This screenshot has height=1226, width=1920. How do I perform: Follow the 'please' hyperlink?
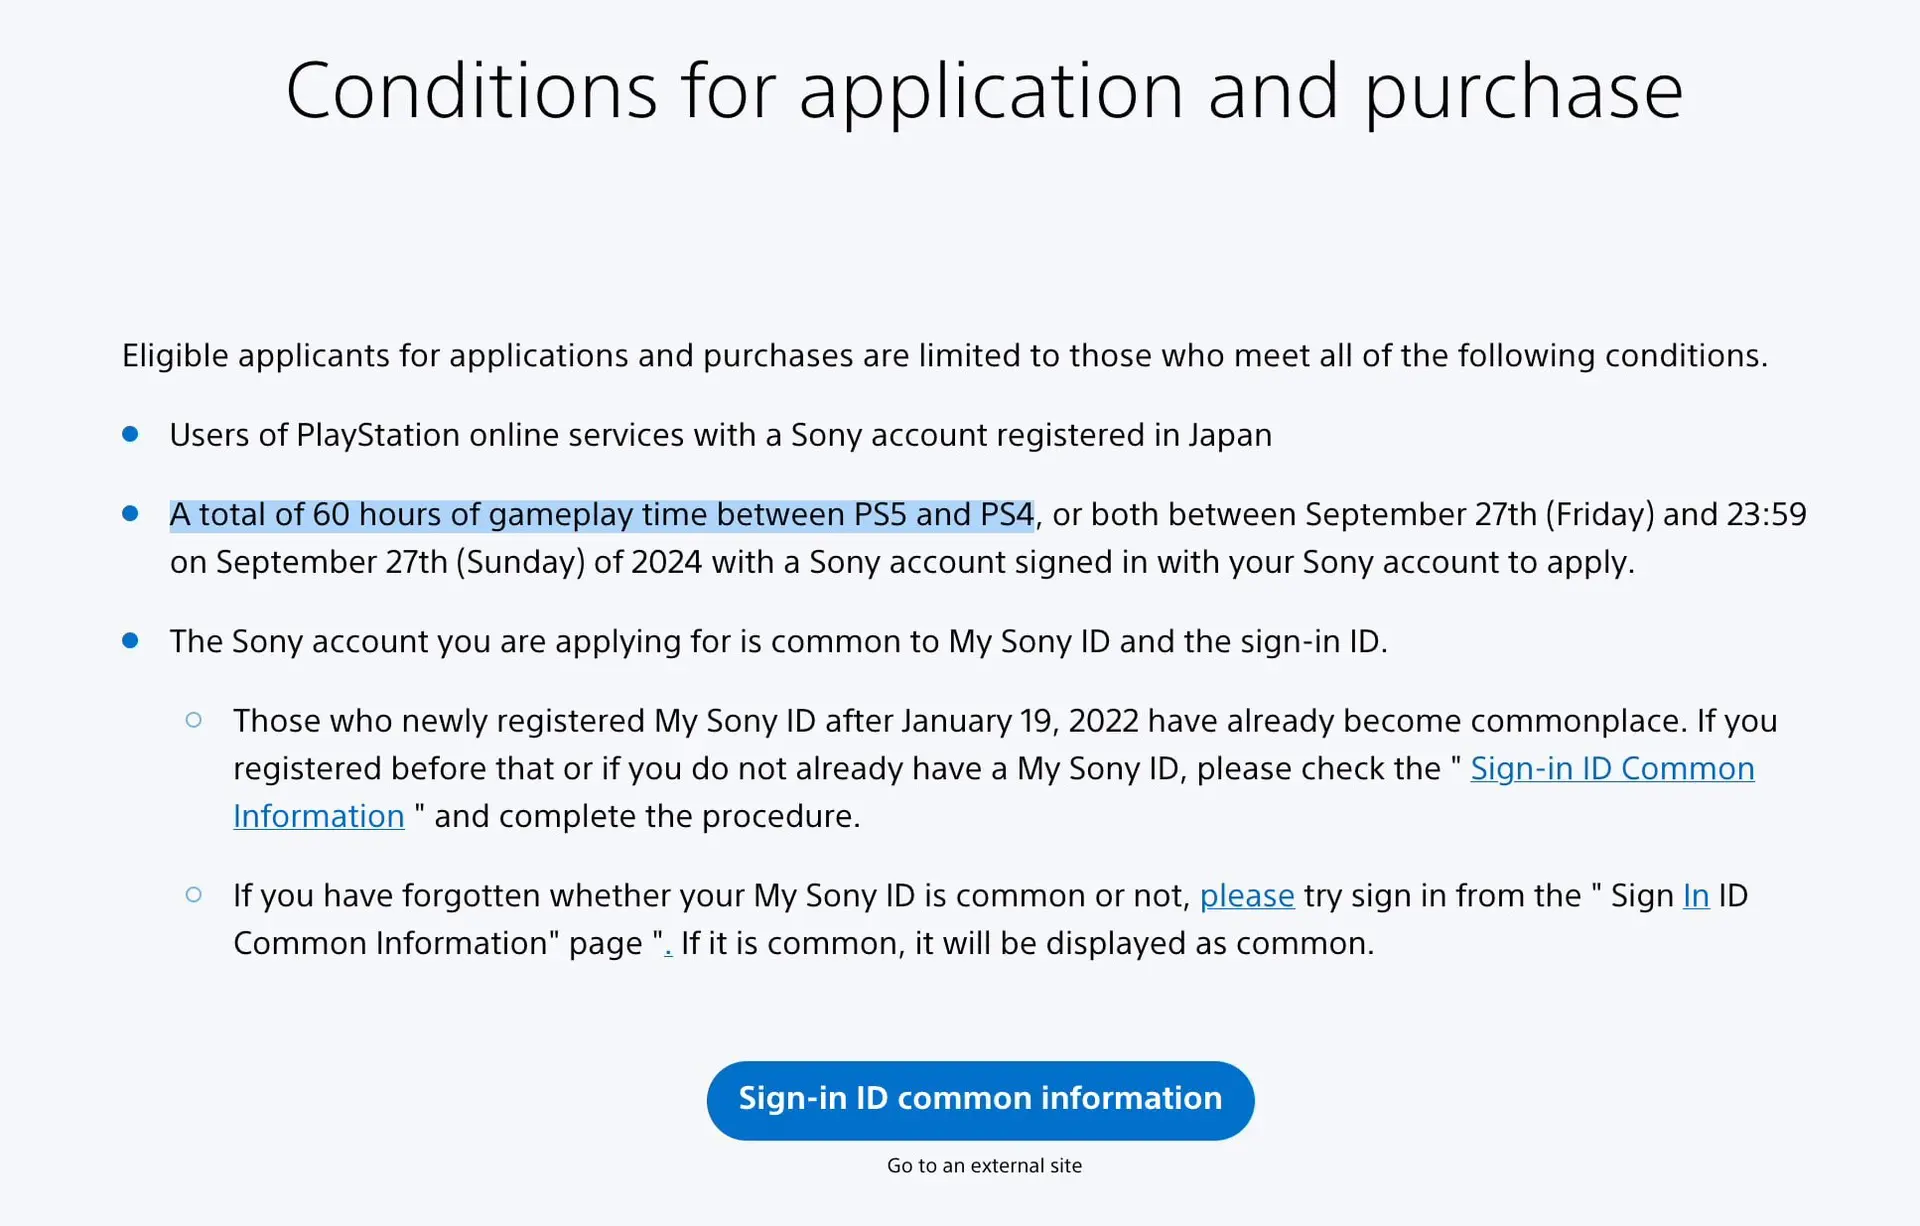coord(1247,896)
